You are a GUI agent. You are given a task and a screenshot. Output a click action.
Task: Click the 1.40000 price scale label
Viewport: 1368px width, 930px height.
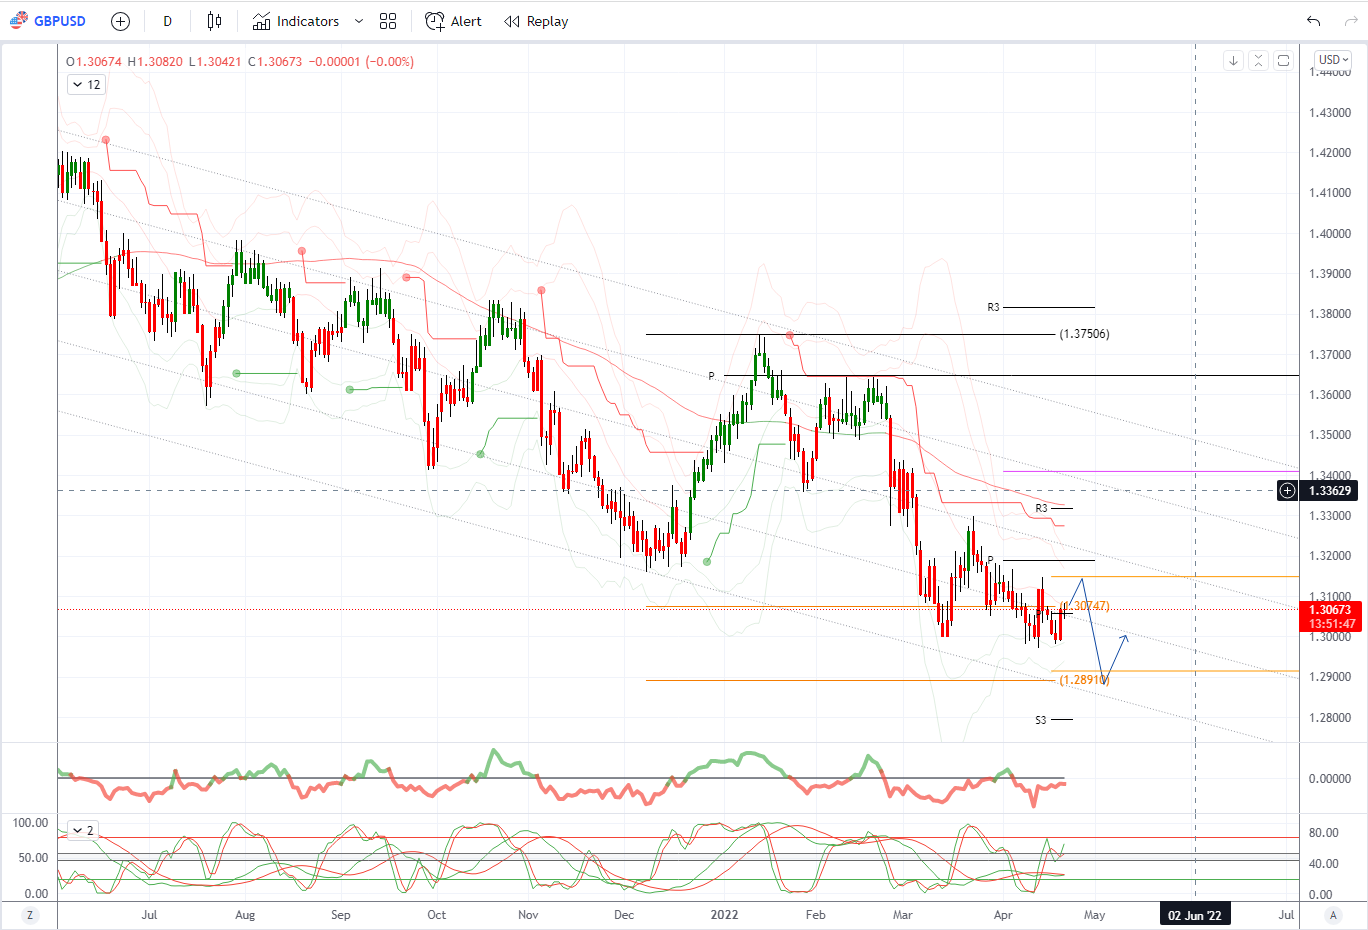(x=1330, y=234)
